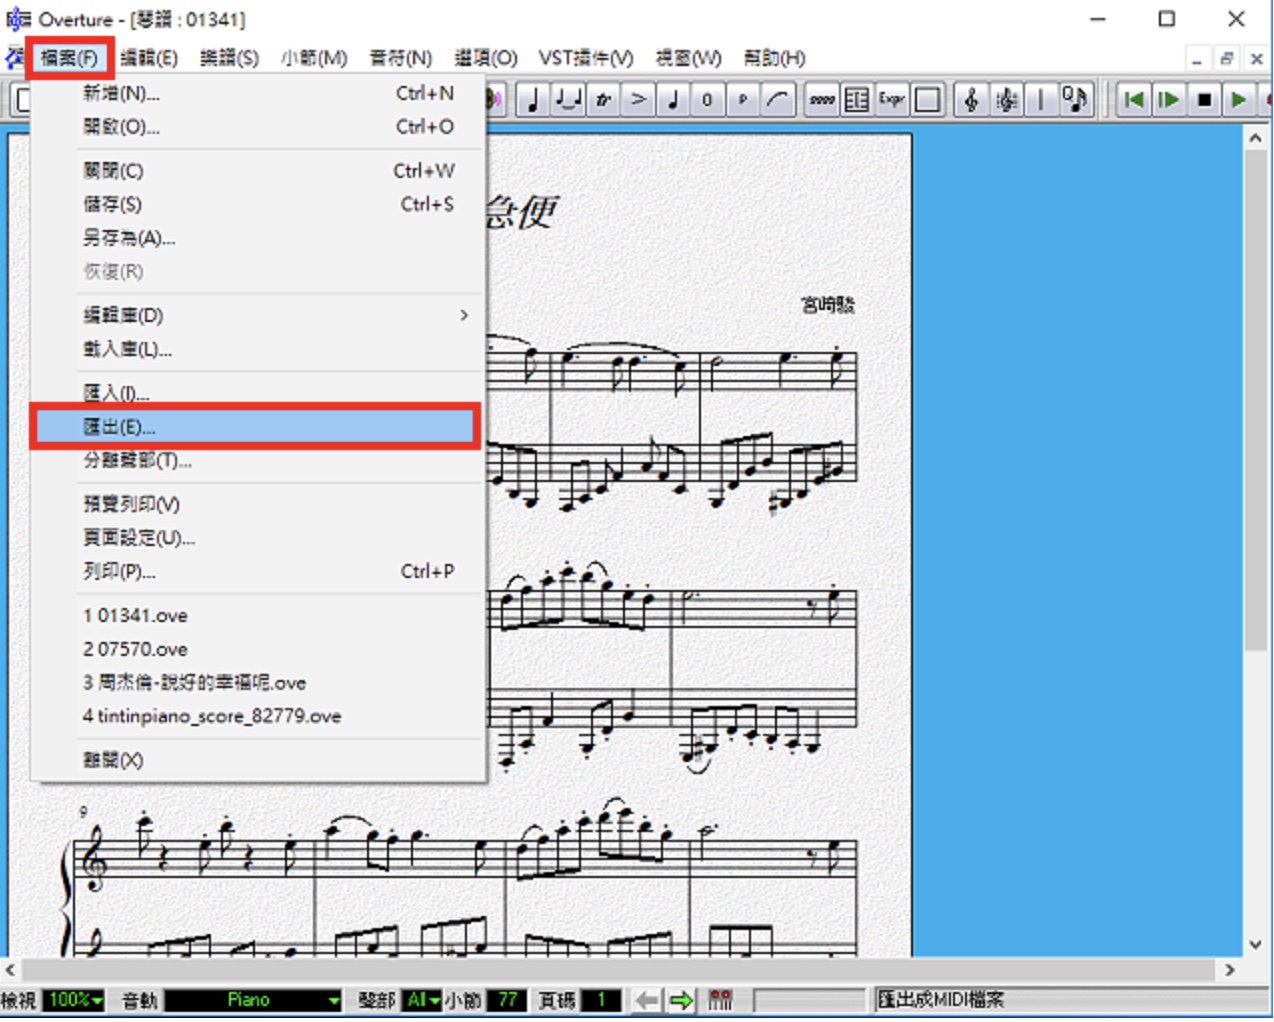Open the 音符(N) menu
1274x1022 pixels.
pyautogui.click(x=400, y=58)
